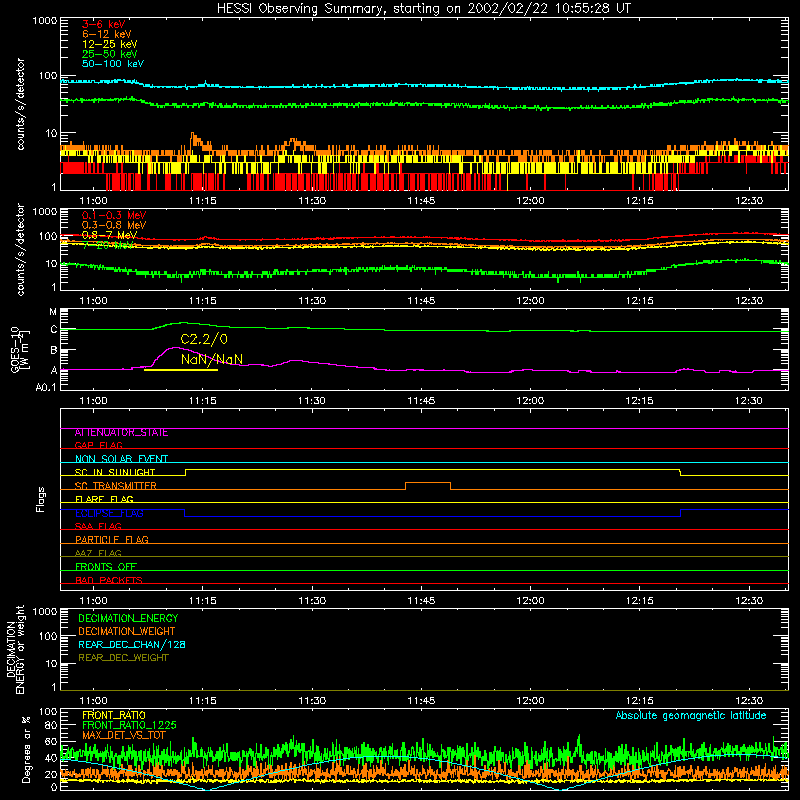Select the NON_SOLAR_EVENT flag label
800x800 pixels.
point(121,459)
